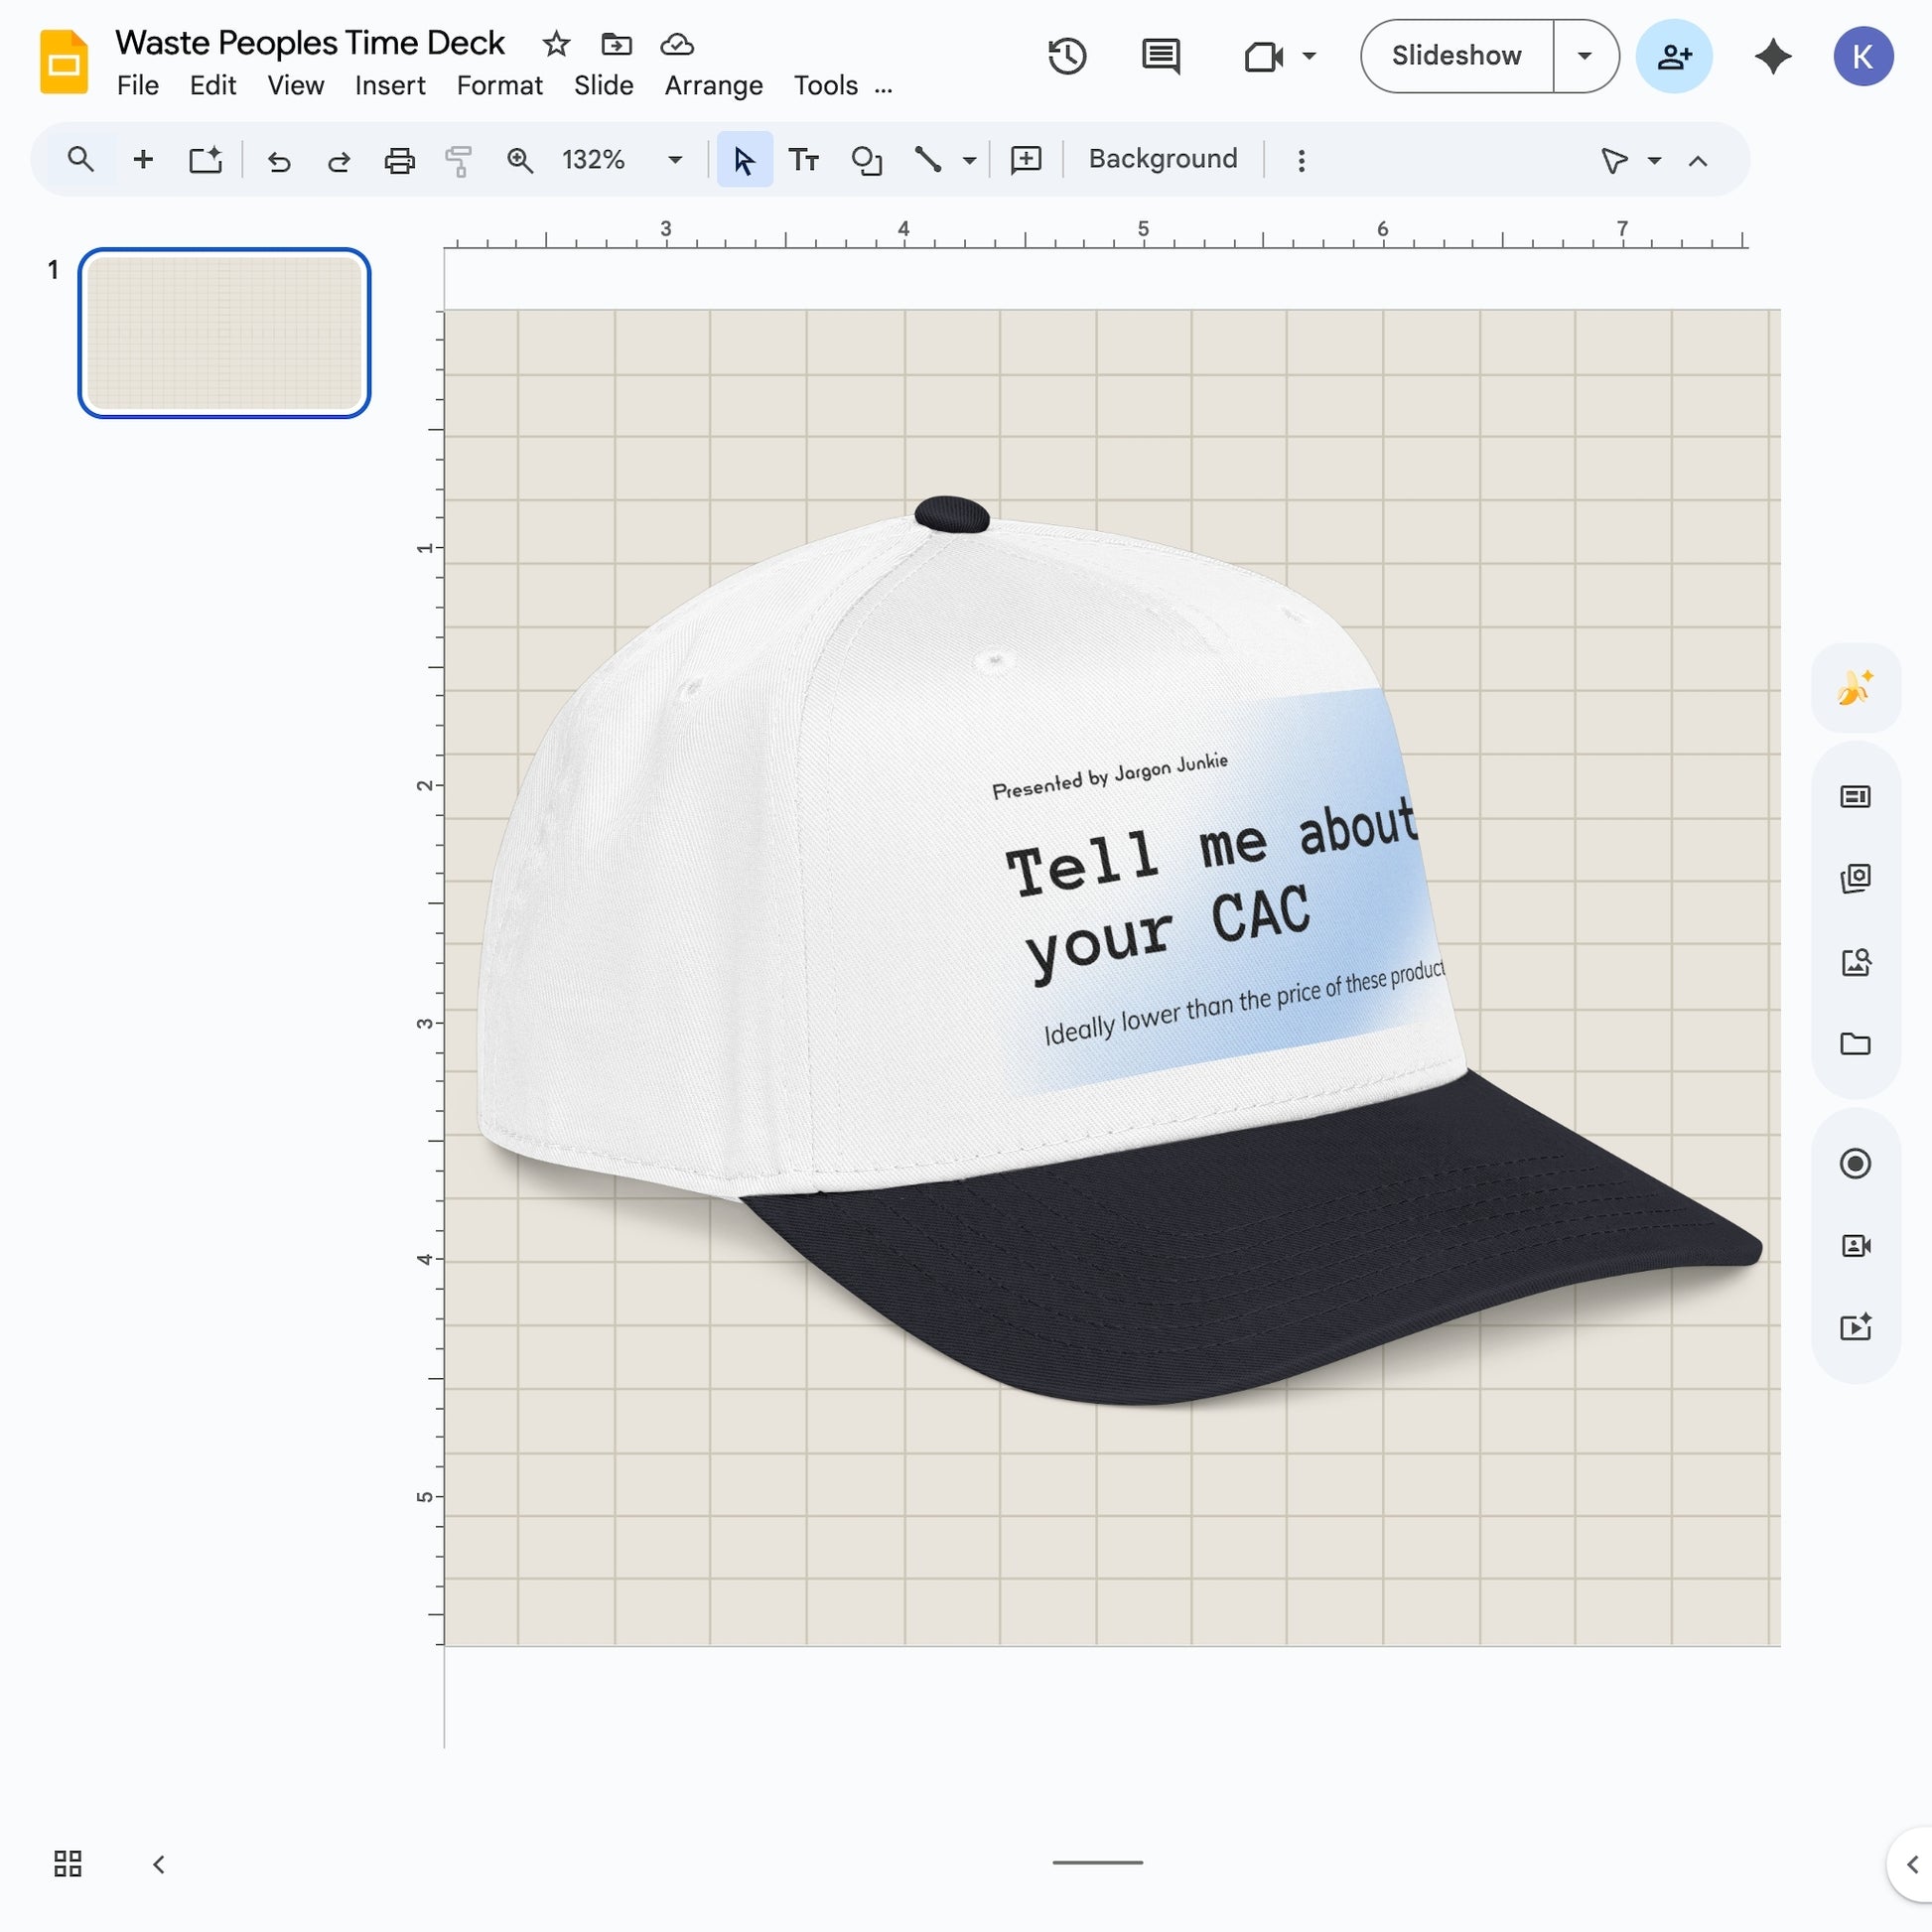Redo the last action
1932x1932 pixels.
point(338,159)
